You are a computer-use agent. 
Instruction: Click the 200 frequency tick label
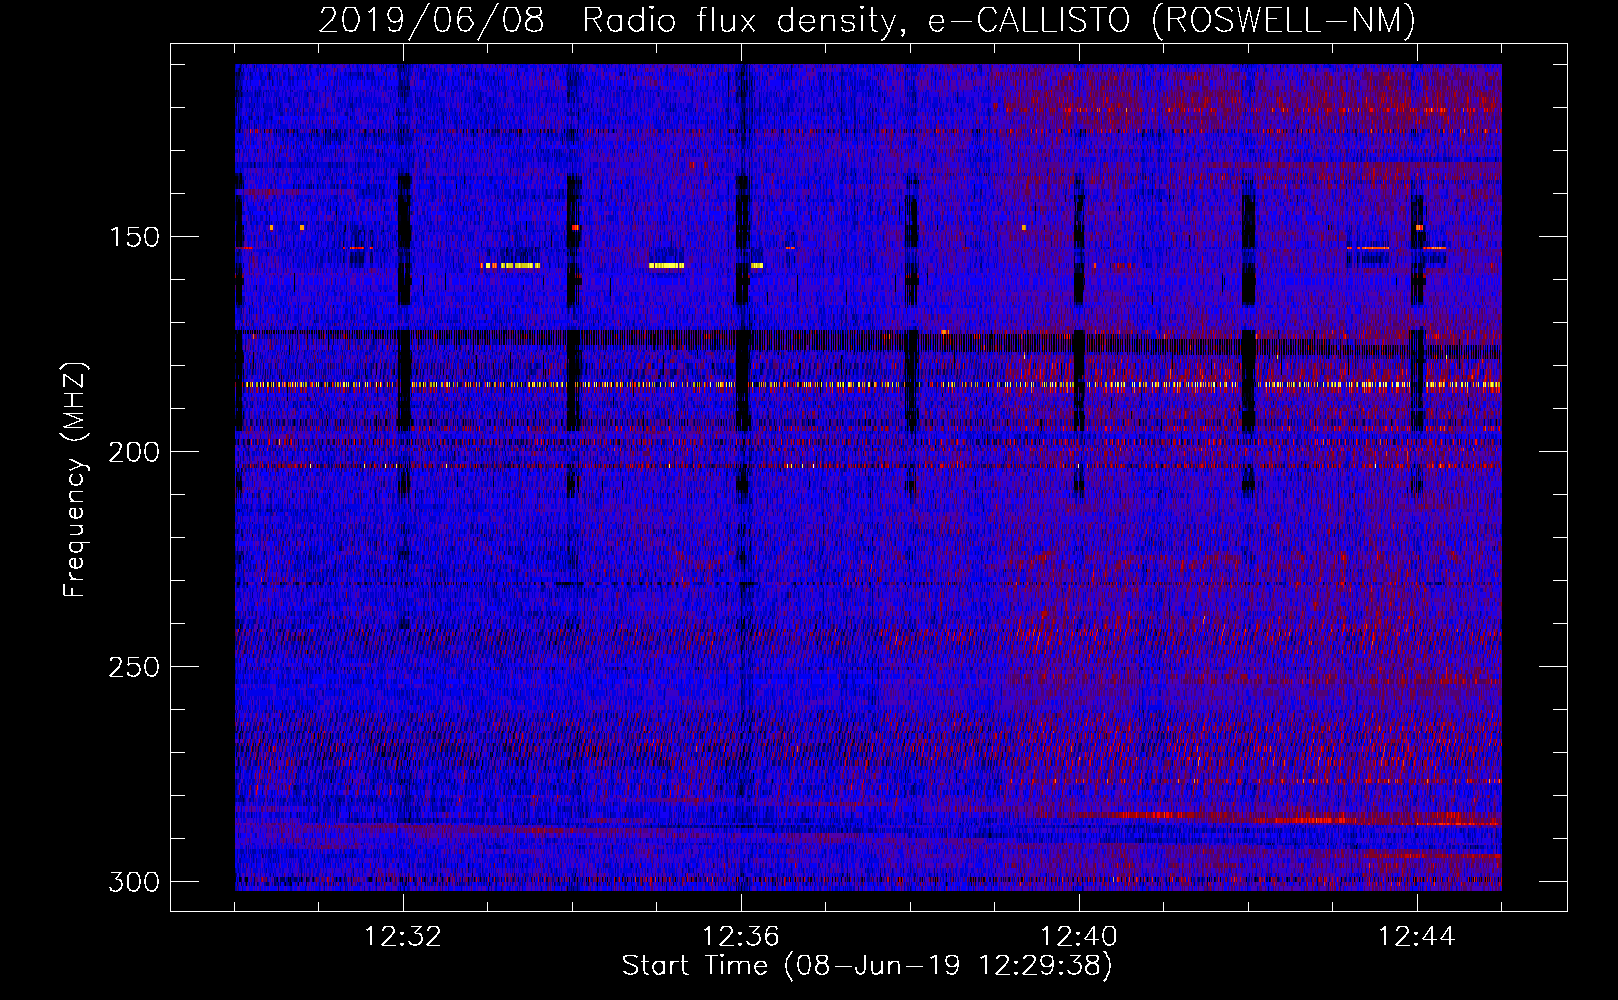(133, 452)
